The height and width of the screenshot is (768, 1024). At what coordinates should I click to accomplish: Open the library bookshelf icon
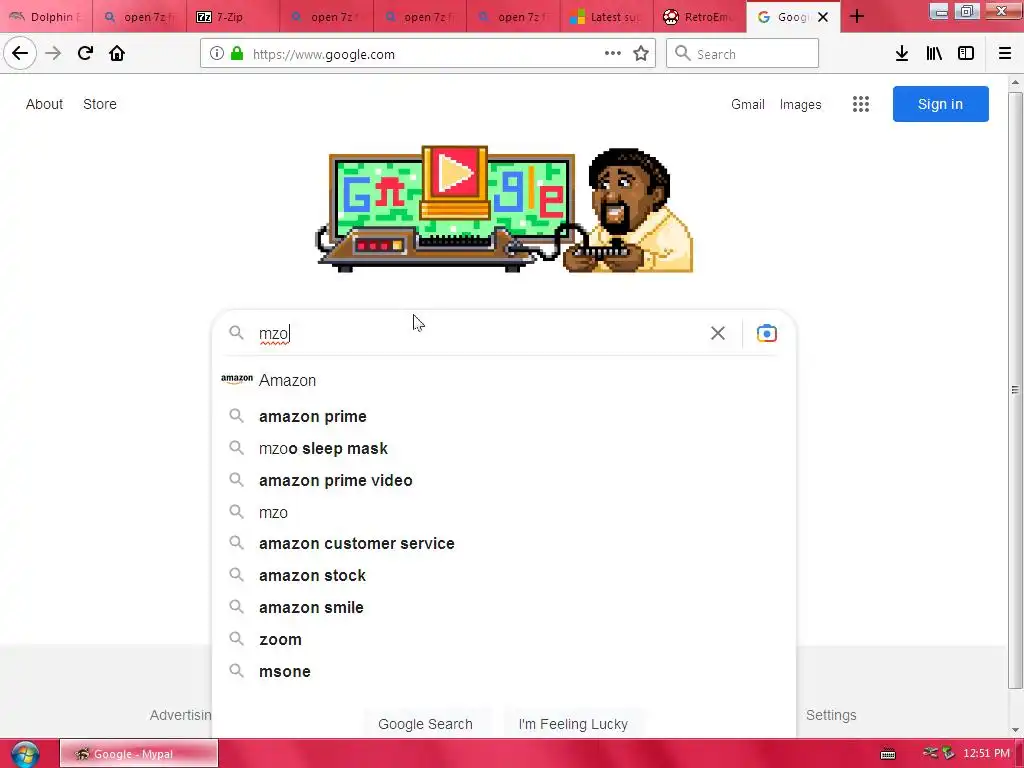tap(934, 54)
